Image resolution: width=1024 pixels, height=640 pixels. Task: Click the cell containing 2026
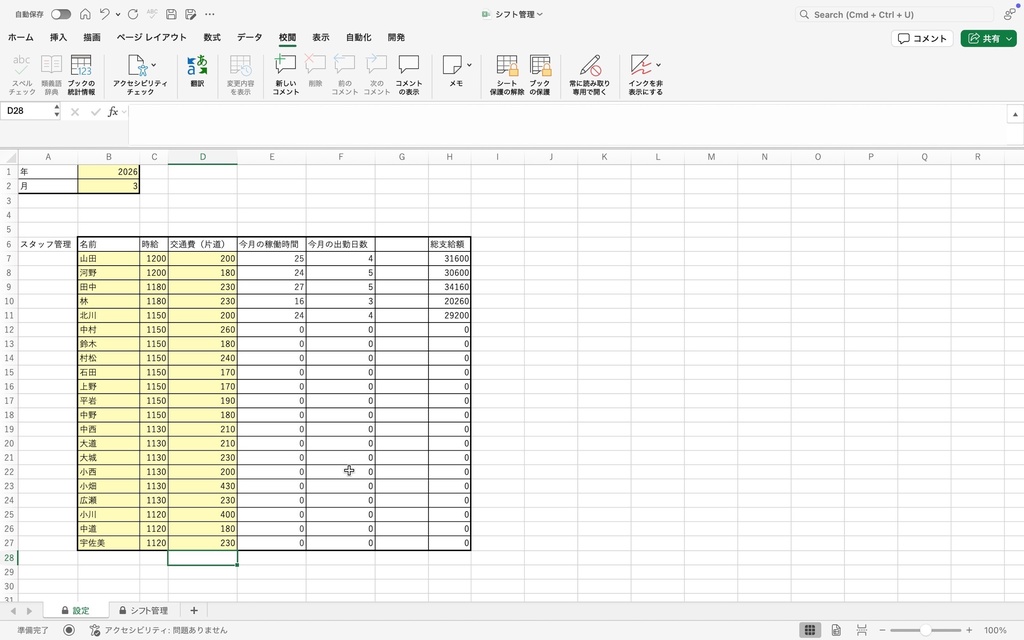[x=108, y=172]
